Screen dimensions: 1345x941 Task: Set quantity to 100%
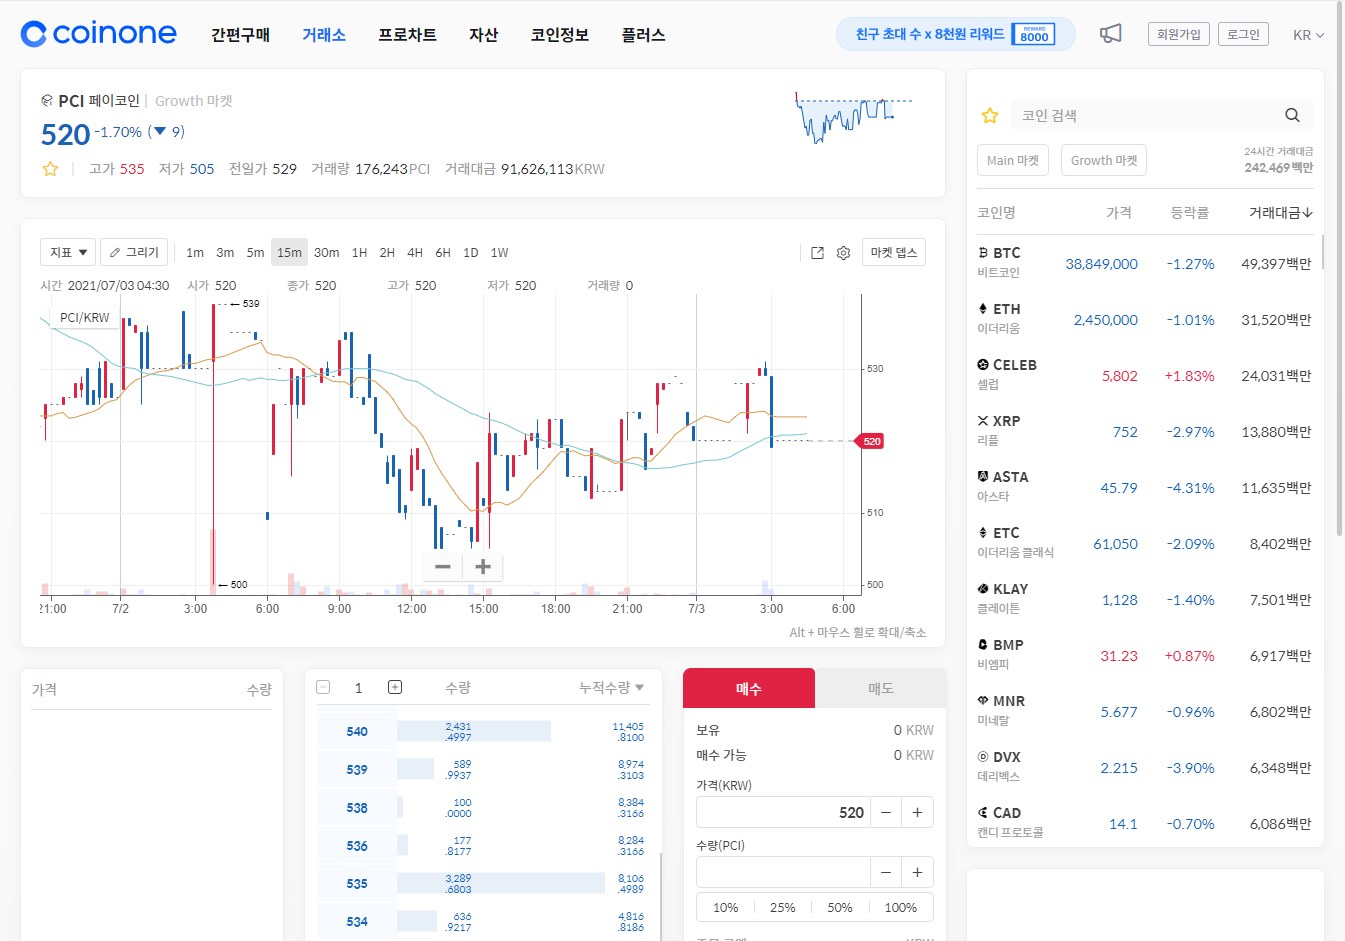point(901,908)
